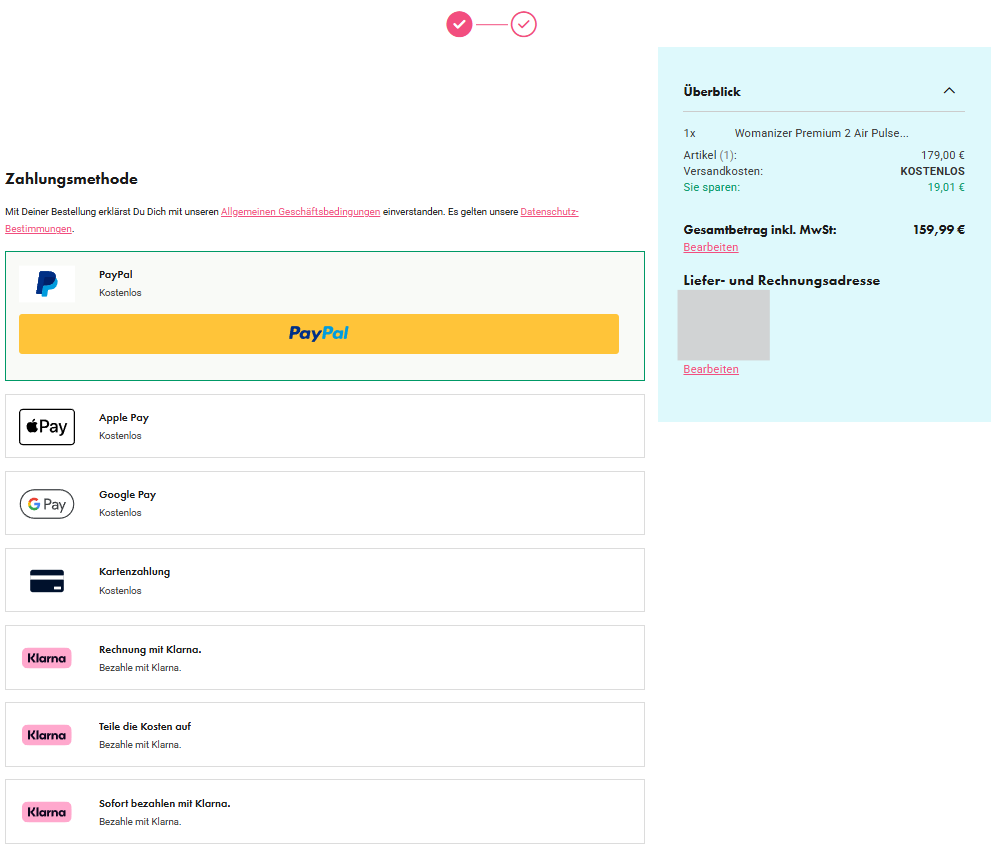Click the Google Pay logo icon
The height and width of the screenshot is (850, 997).
[x=47, y=504]
